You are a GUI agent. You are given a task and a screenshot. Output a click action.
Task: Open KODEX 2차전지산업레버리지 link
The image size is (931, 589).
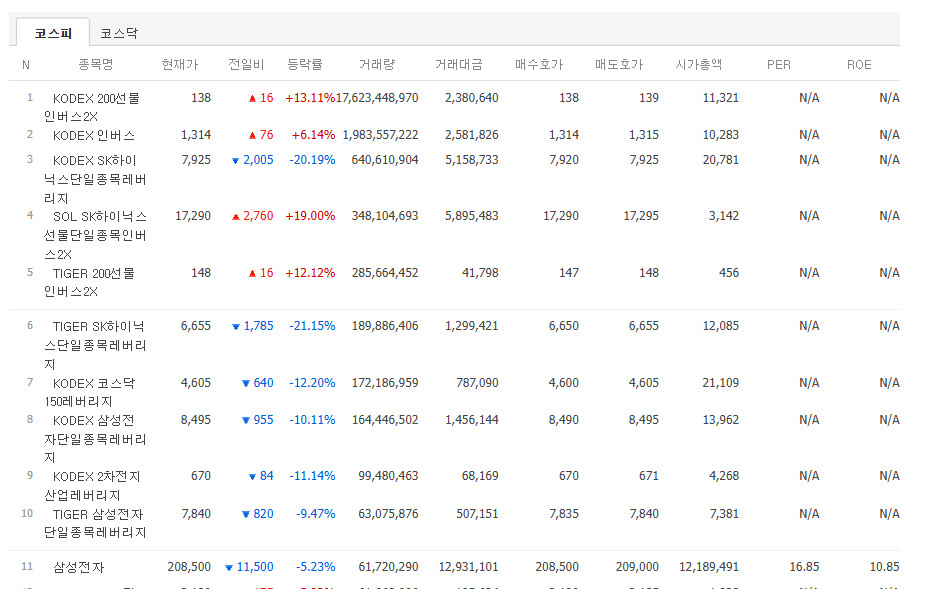(x=93, y=485)
